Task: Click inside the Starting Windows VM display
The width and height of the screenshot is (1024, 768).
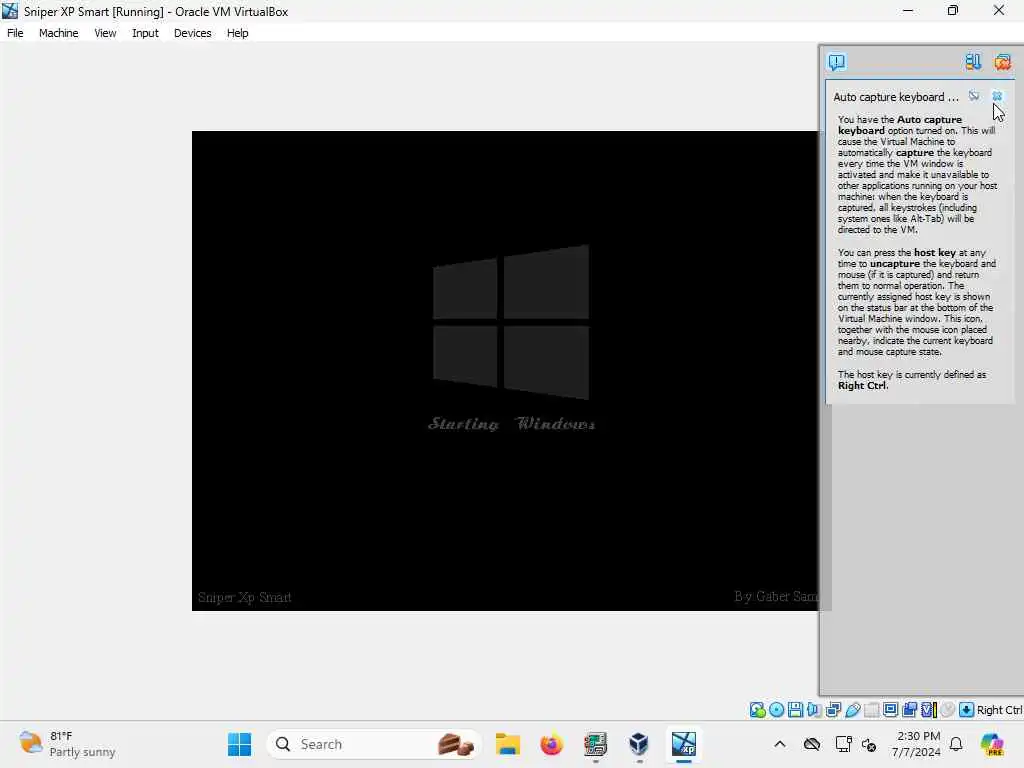Action: click(505, 371)
